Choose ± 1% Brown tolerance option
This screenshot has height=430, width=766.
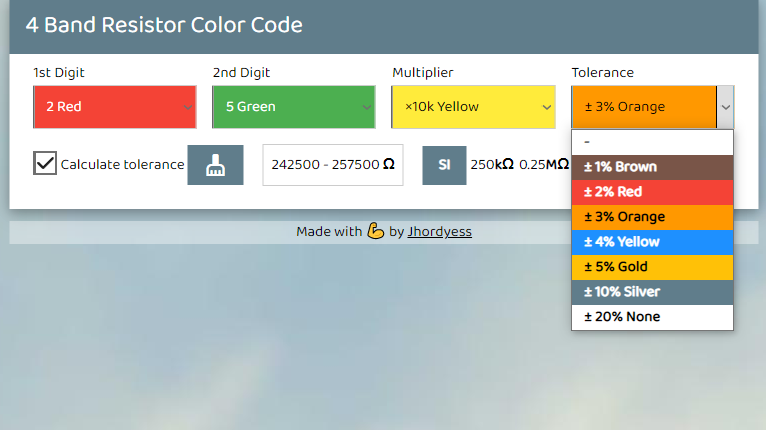(652, 167)
